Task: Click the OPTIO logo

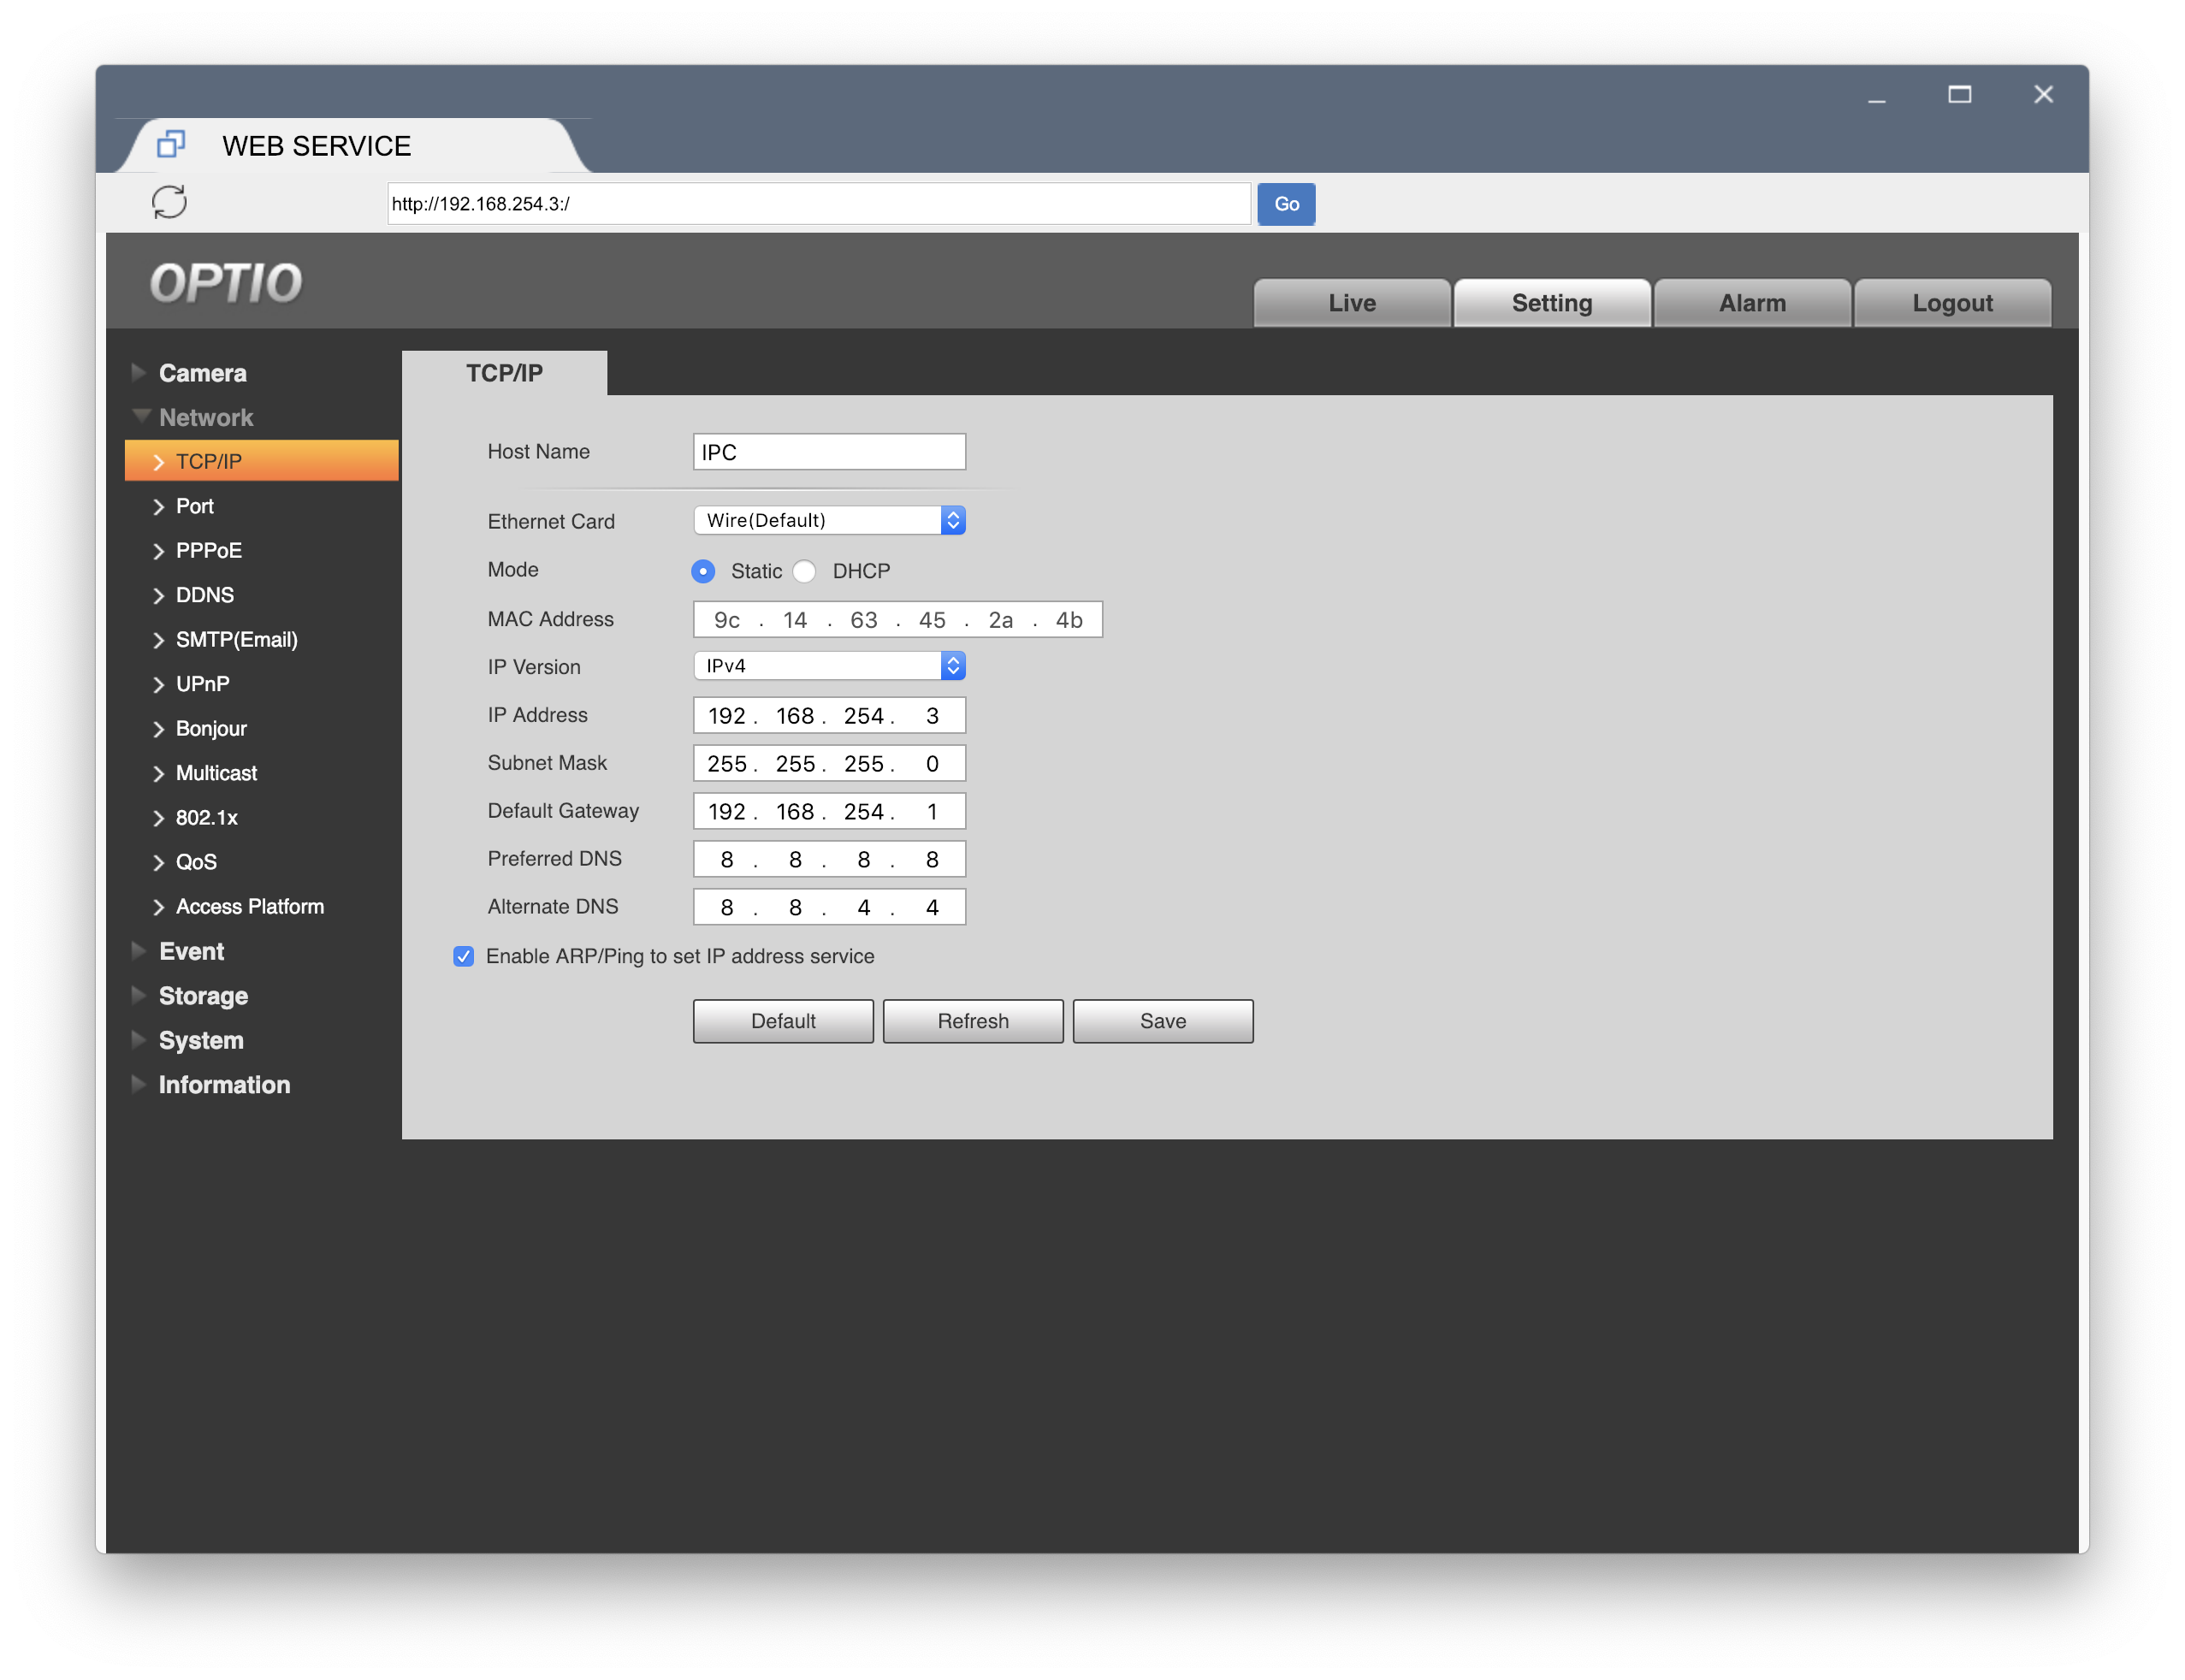Action: tap(226, 283)
